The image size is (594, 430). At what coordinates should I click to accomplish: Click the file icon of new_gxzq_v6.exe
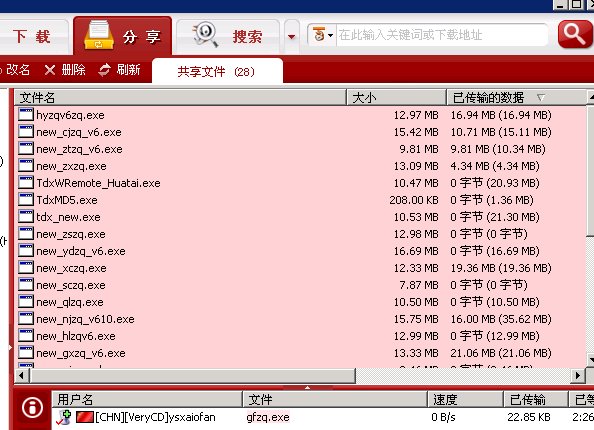click(x=26, y=353)
